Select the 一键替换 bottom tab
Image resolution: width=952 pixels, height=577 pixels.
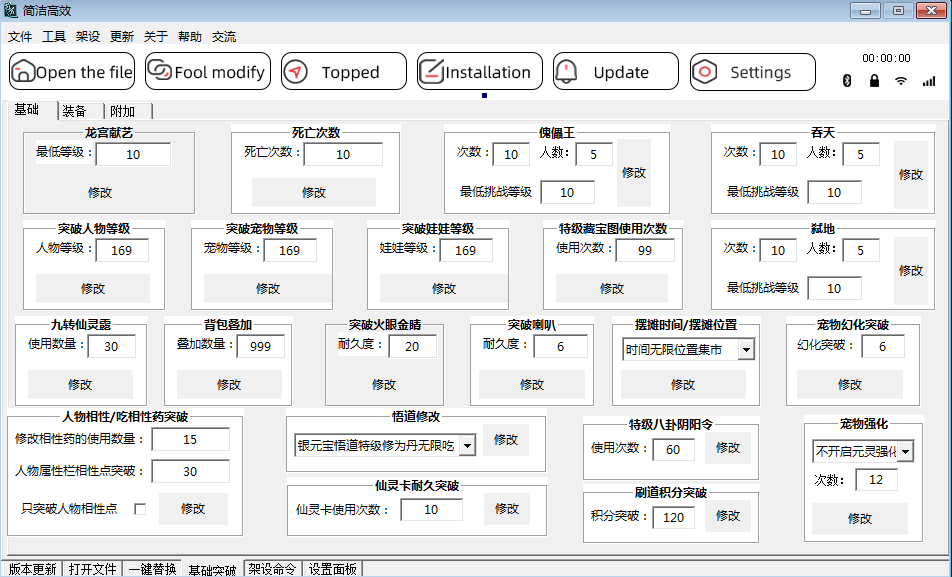152,569
